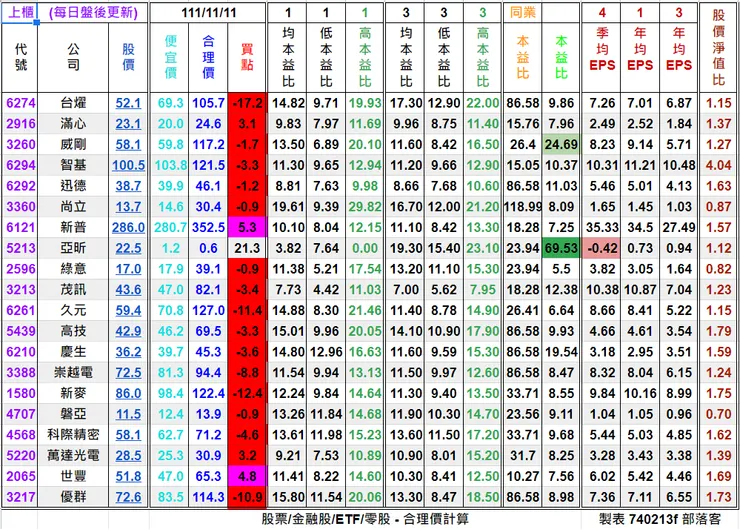Select the 公司 column header
This screenshot has height=530, width=740.
[x=73, y=57]
